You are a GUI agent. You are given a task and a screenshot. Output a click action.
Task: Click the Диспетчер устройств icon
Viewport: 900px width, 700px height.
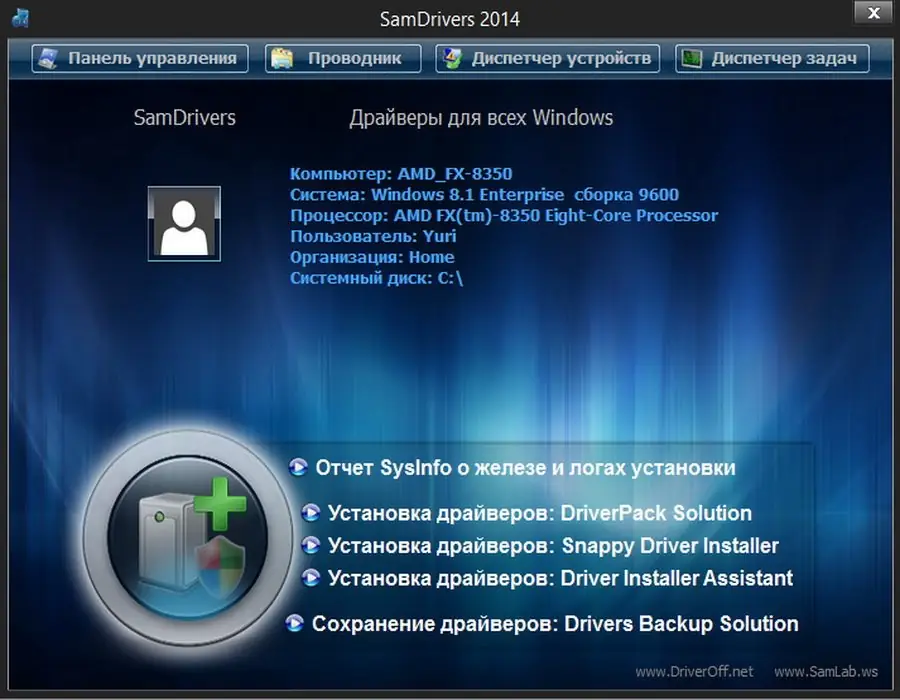(x=452, y=59)
